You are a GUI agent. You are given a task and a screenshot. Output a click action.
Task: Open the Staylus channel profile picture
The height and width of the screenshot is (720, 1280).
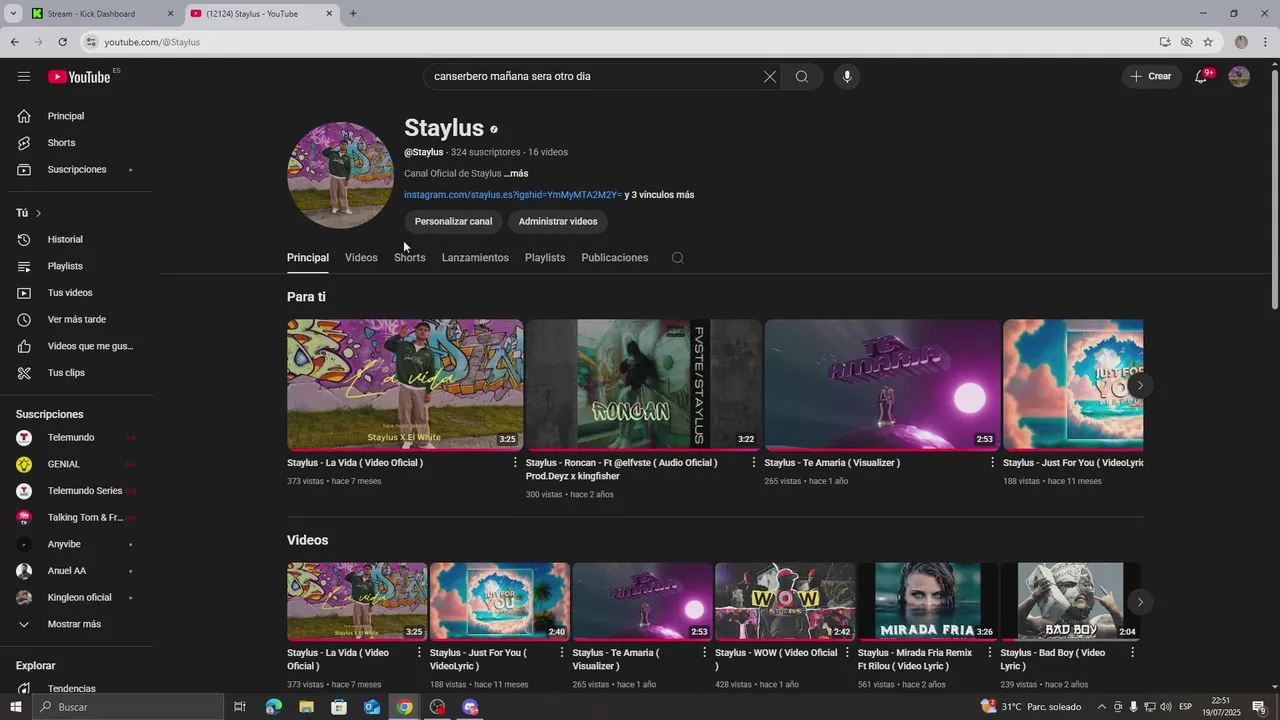point(340,175)
